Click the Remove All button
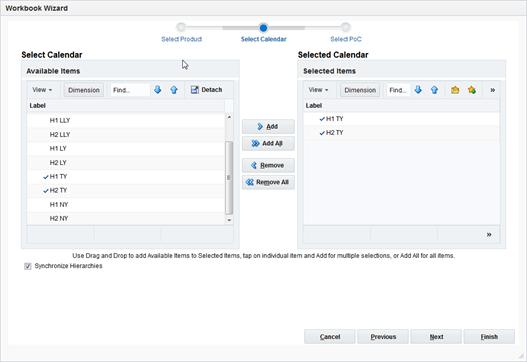Image resolution: width=527 pixels, height=362 pixels. [268, 182]
